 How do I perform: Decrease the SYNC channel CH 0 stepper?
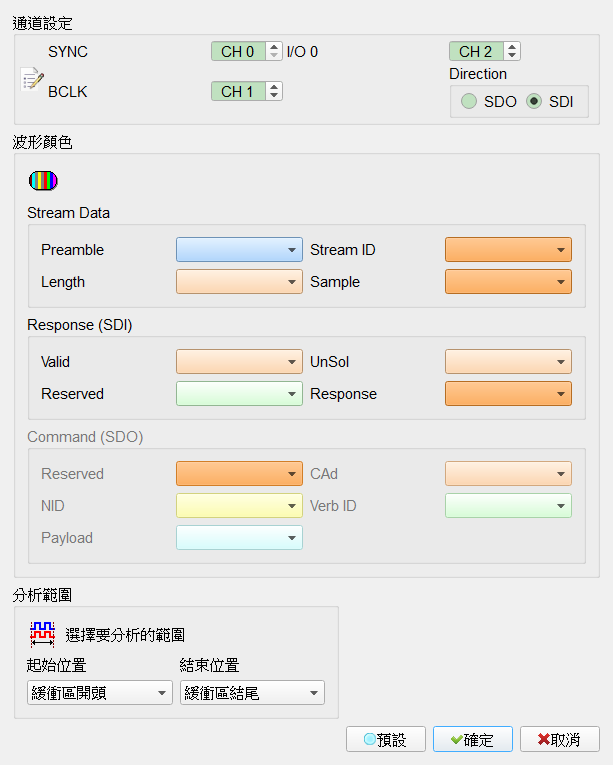[274, 55]
